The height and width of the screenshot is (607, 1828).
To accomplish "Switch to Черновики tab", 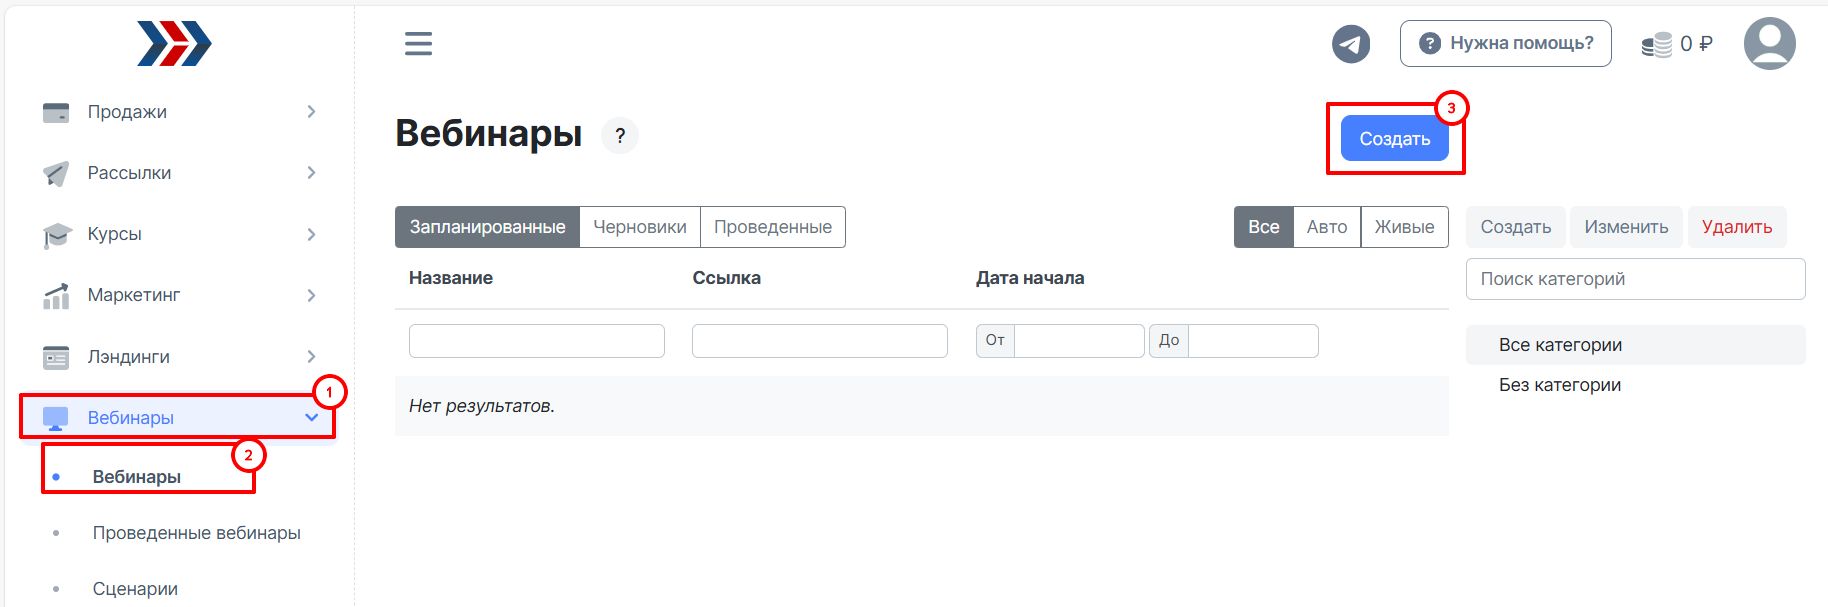I will (x=640, y=227).
